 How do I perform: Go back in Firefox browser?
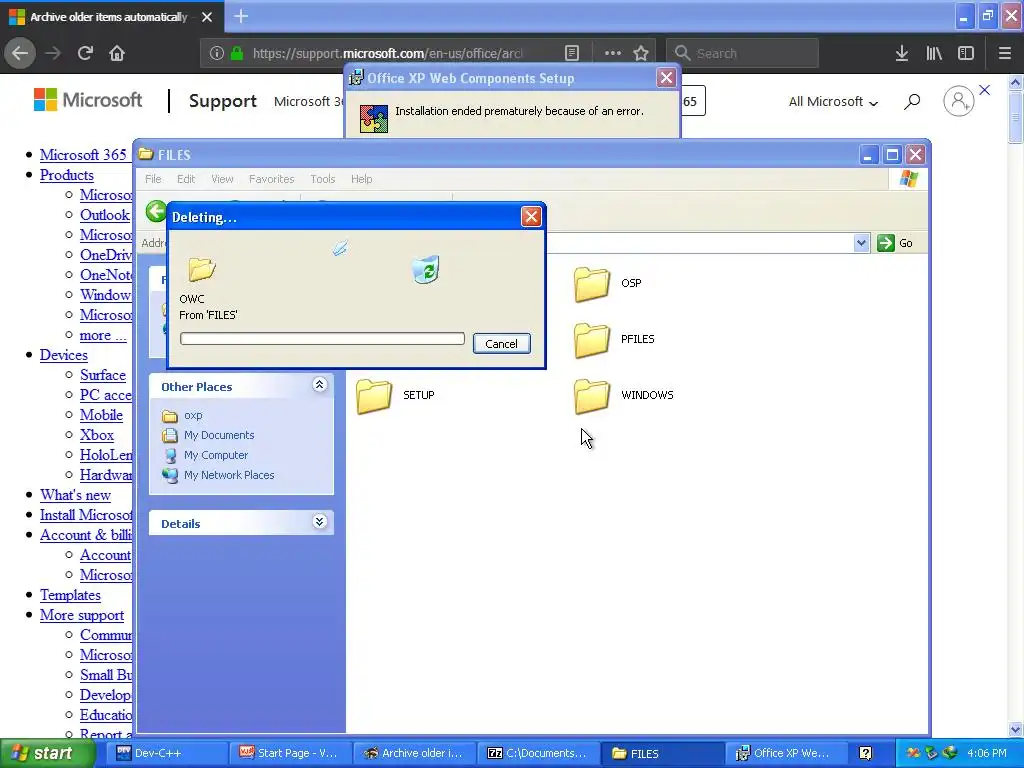tap(20, 53)
